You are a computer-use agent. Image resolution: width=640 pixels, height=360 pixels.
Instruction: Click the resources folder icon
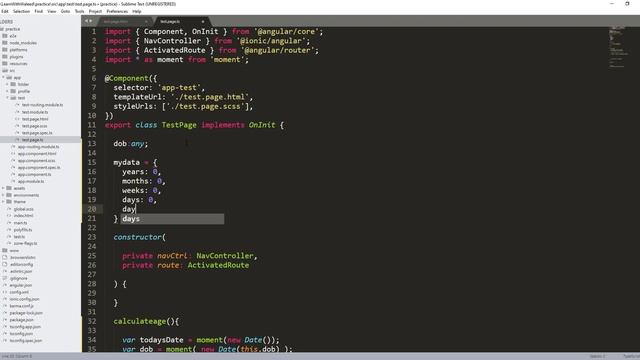[x=5, y=64]
